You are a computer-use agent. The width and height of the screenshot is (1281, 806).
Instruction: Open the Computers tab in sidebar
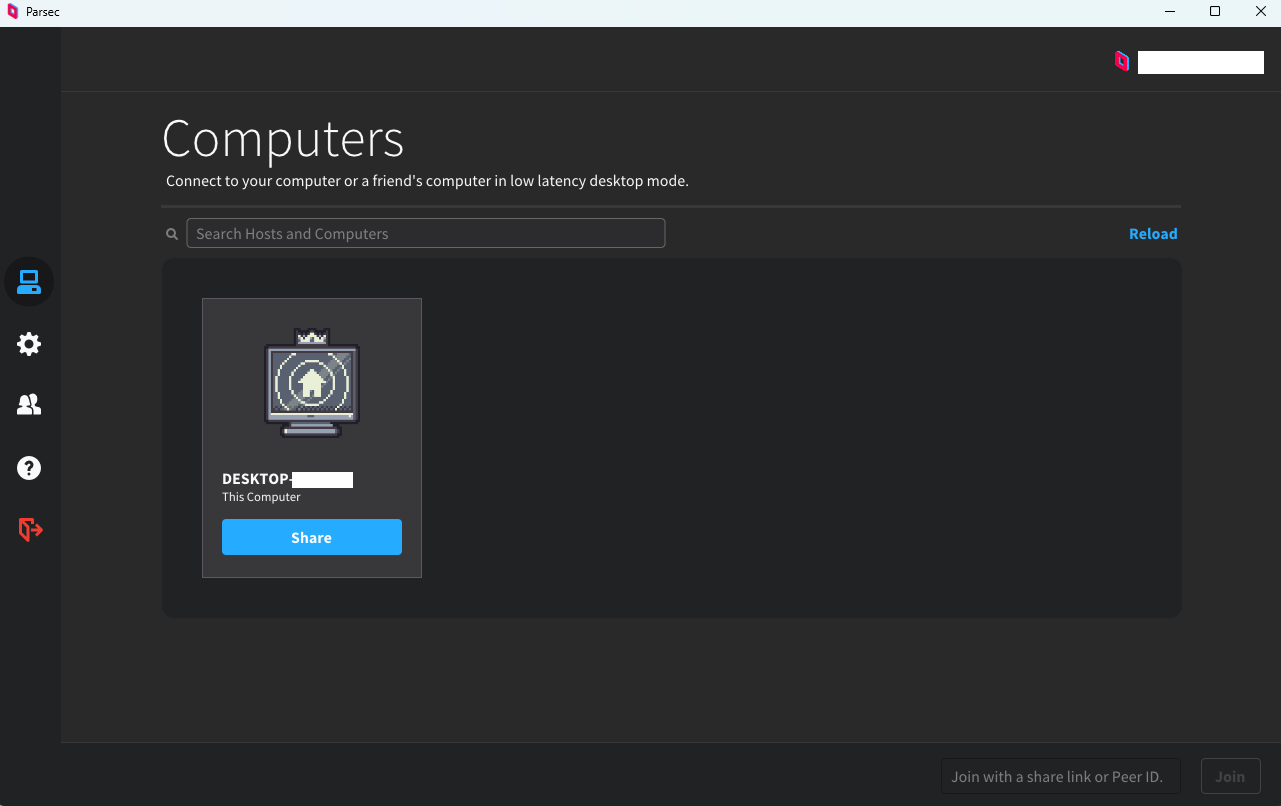click(x=29, y=282)
